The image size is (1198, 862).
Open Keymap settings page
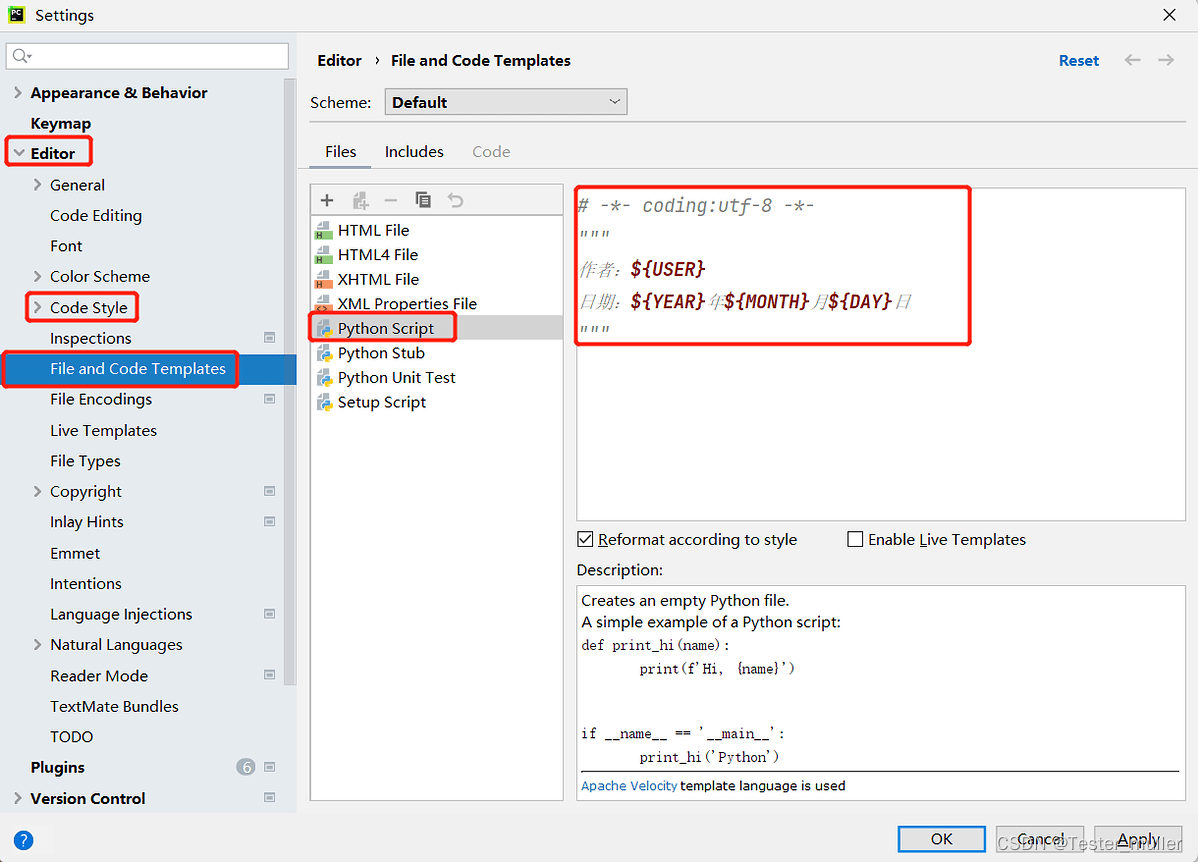coord(60,123)
